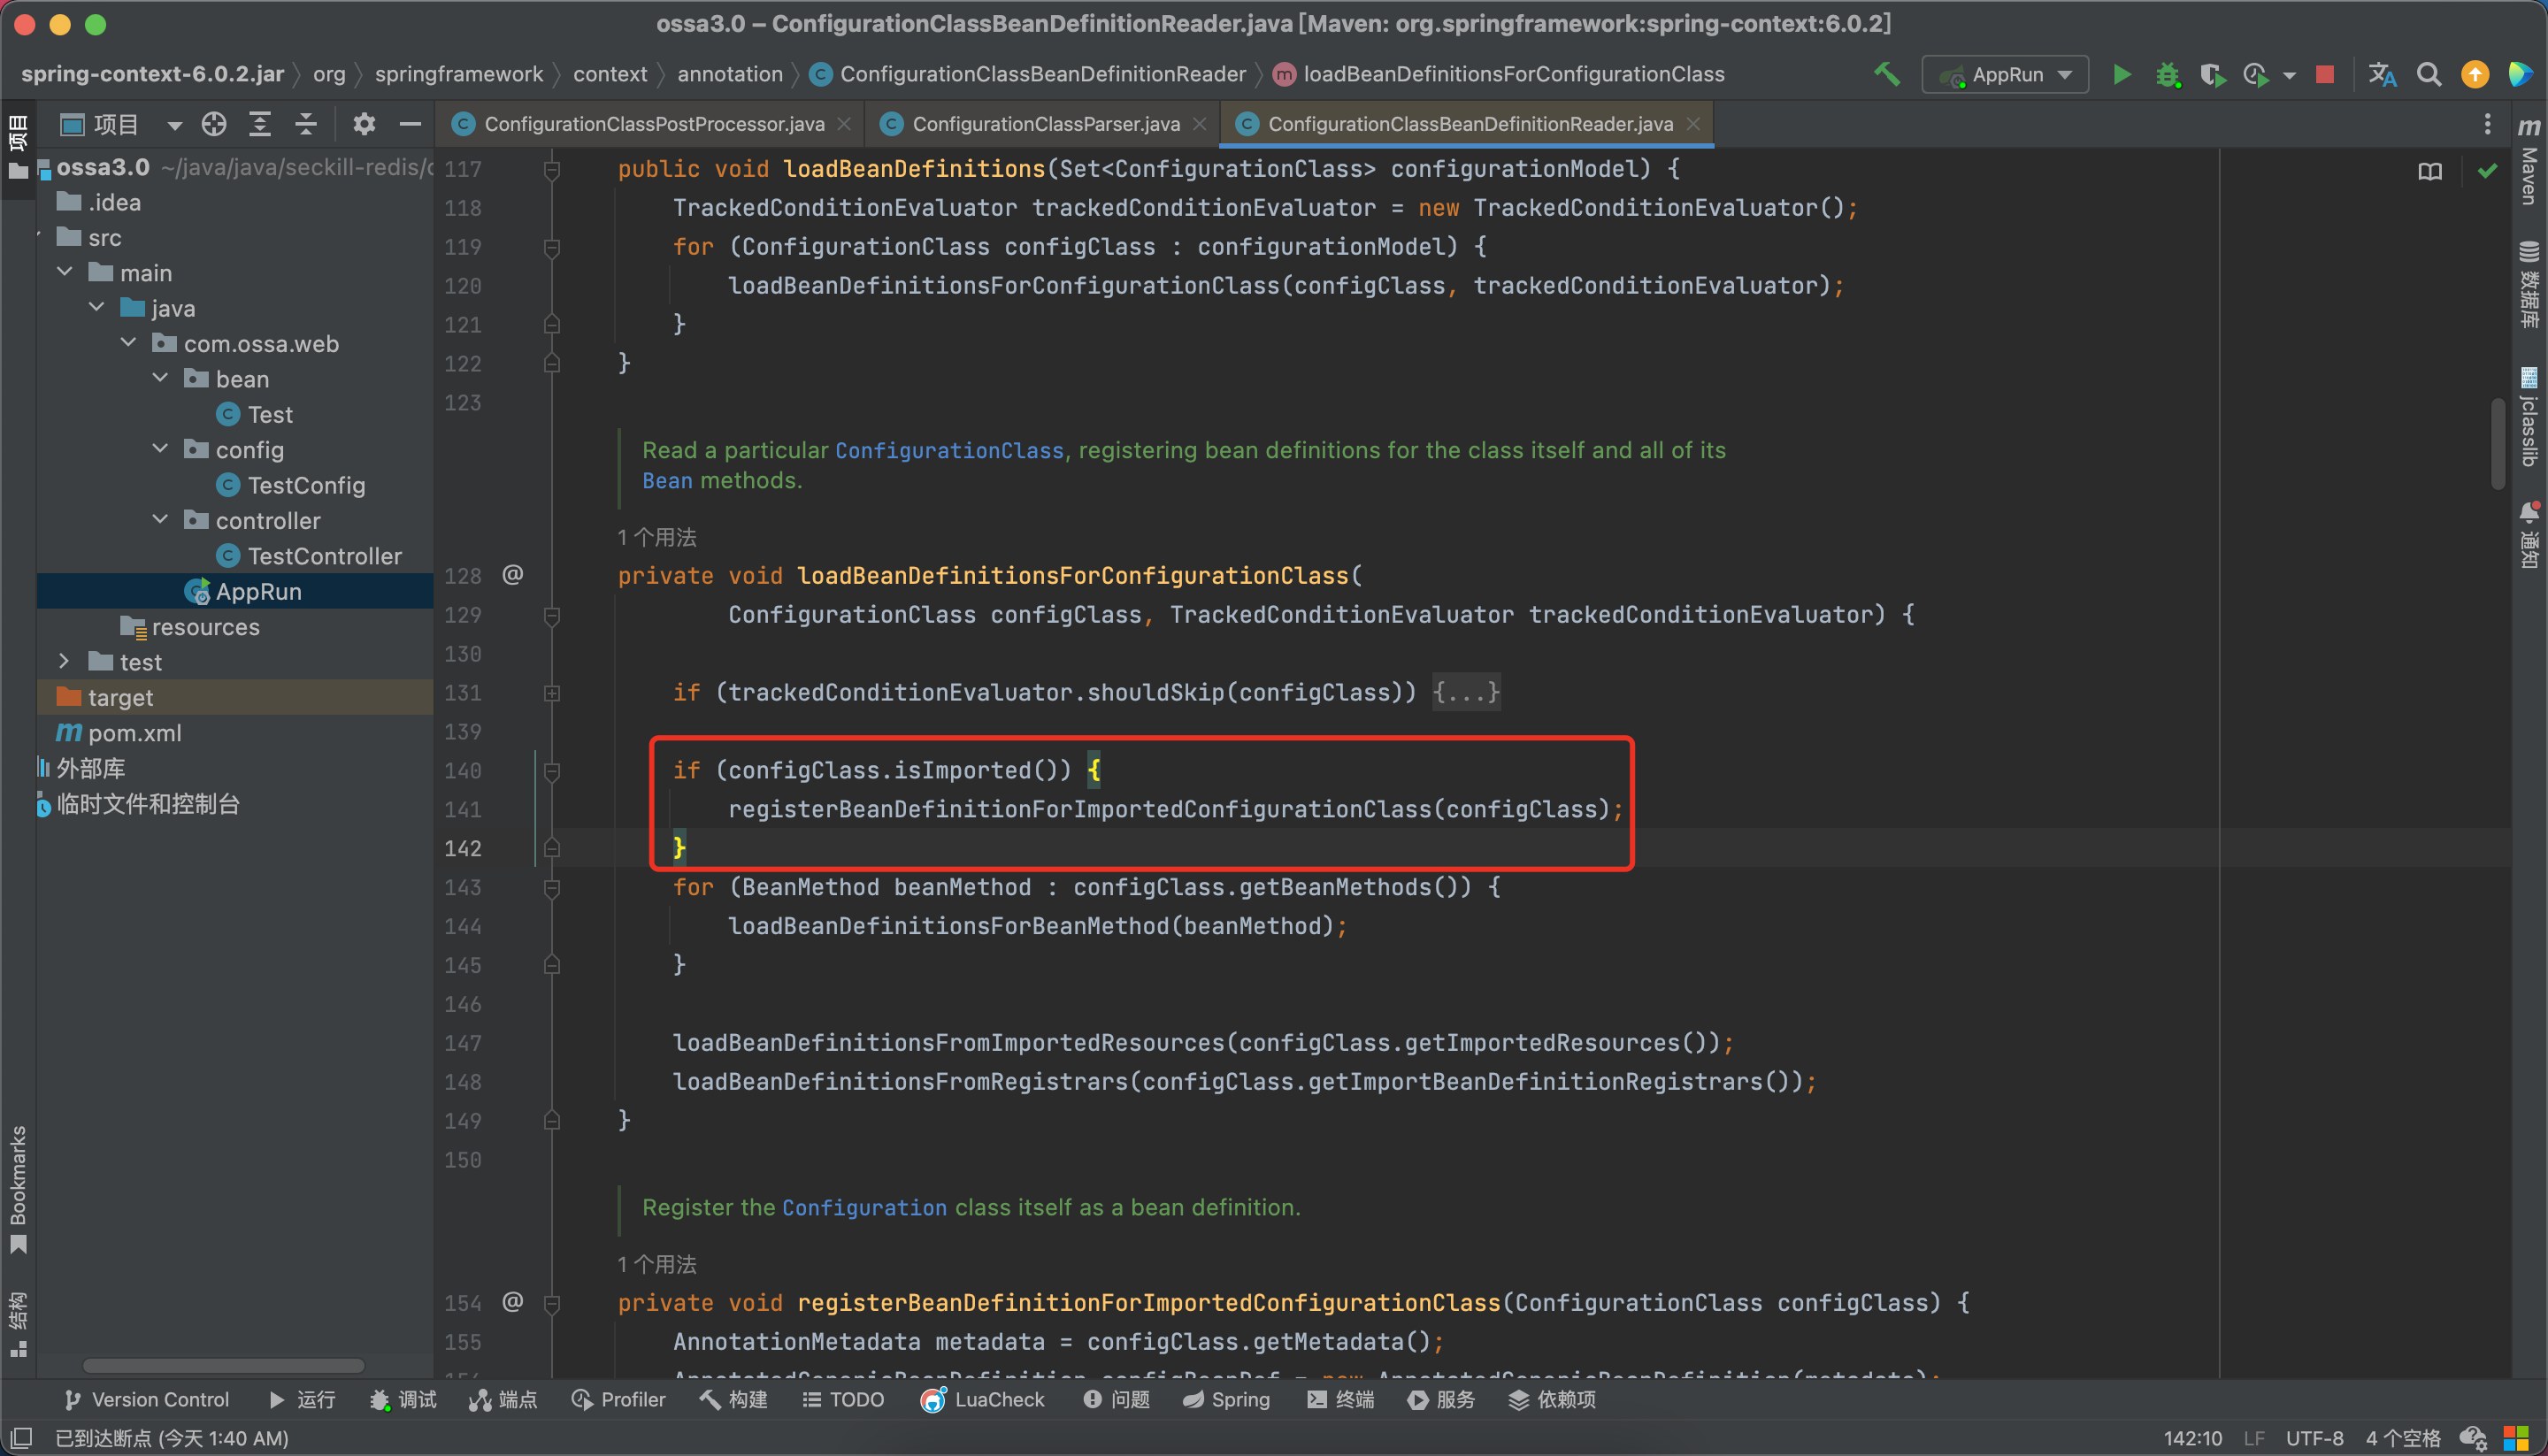Switch to ConfigurationClassParser.java tab
This screenshot has height=1456, width=2548.
tap(1045, 124)
